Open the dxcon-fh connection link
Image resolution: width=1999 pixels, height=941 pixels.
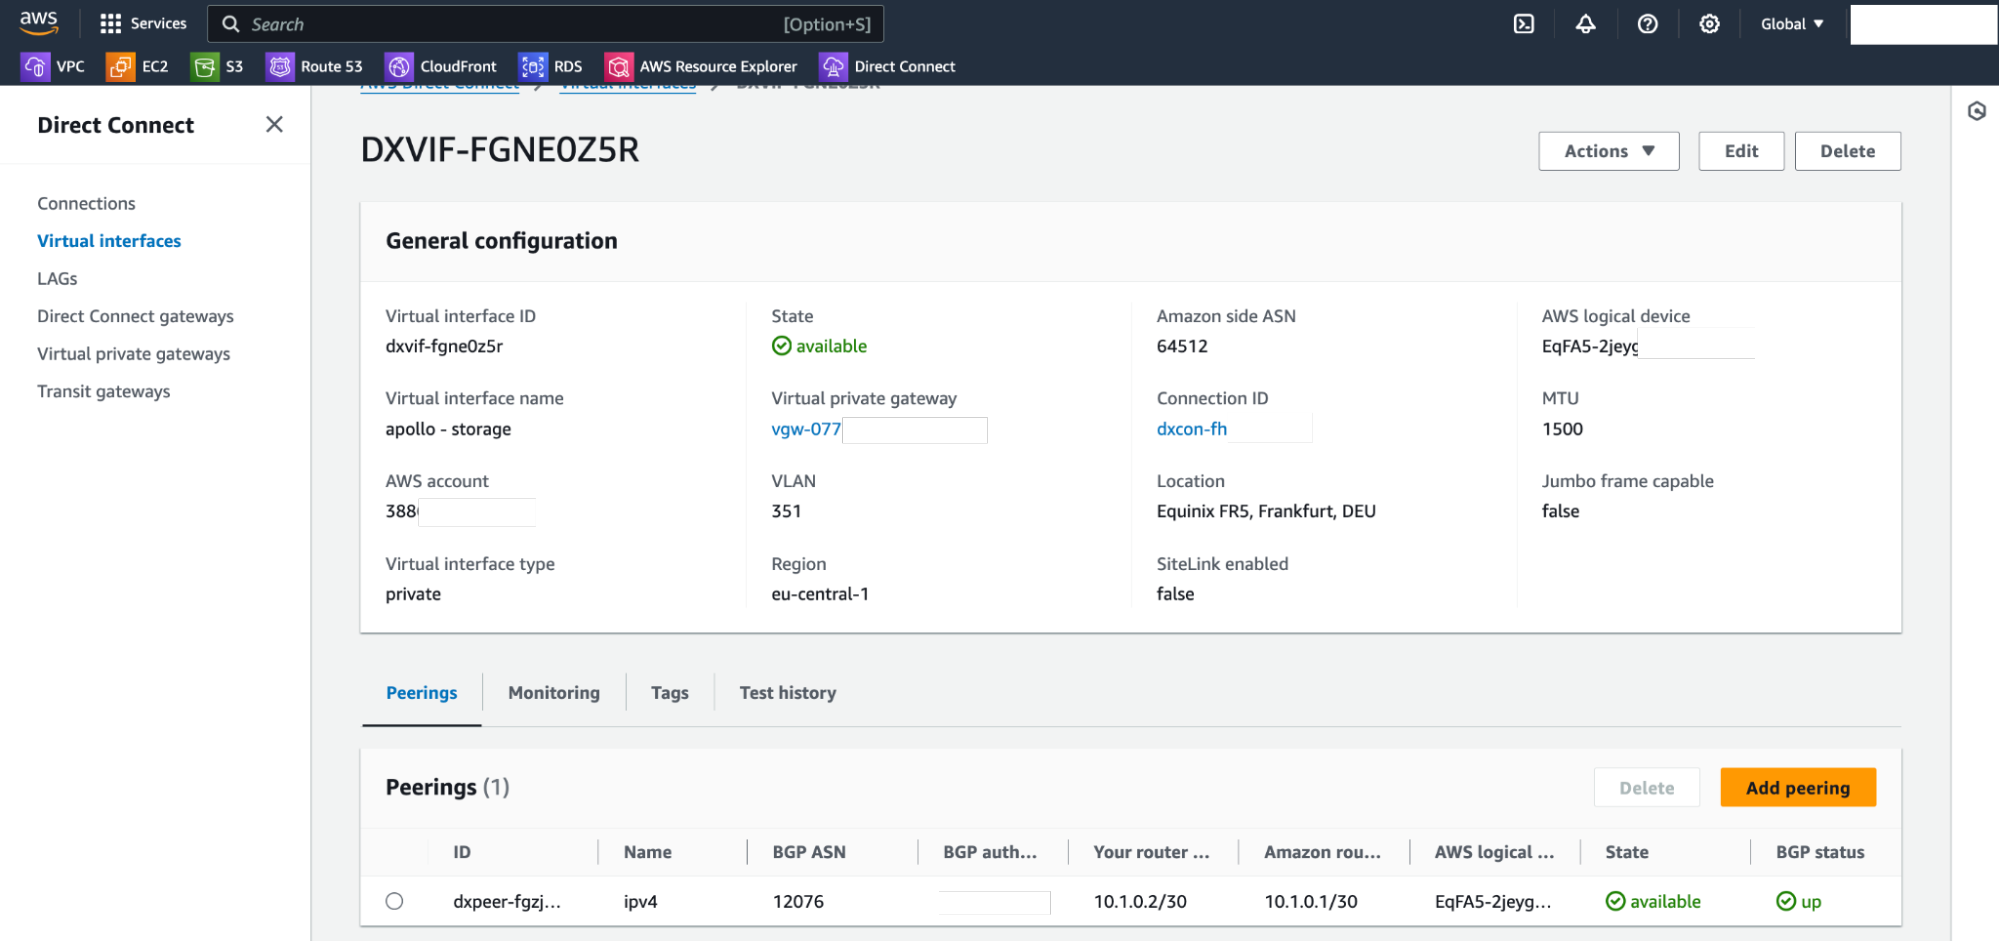[1191, 429]
